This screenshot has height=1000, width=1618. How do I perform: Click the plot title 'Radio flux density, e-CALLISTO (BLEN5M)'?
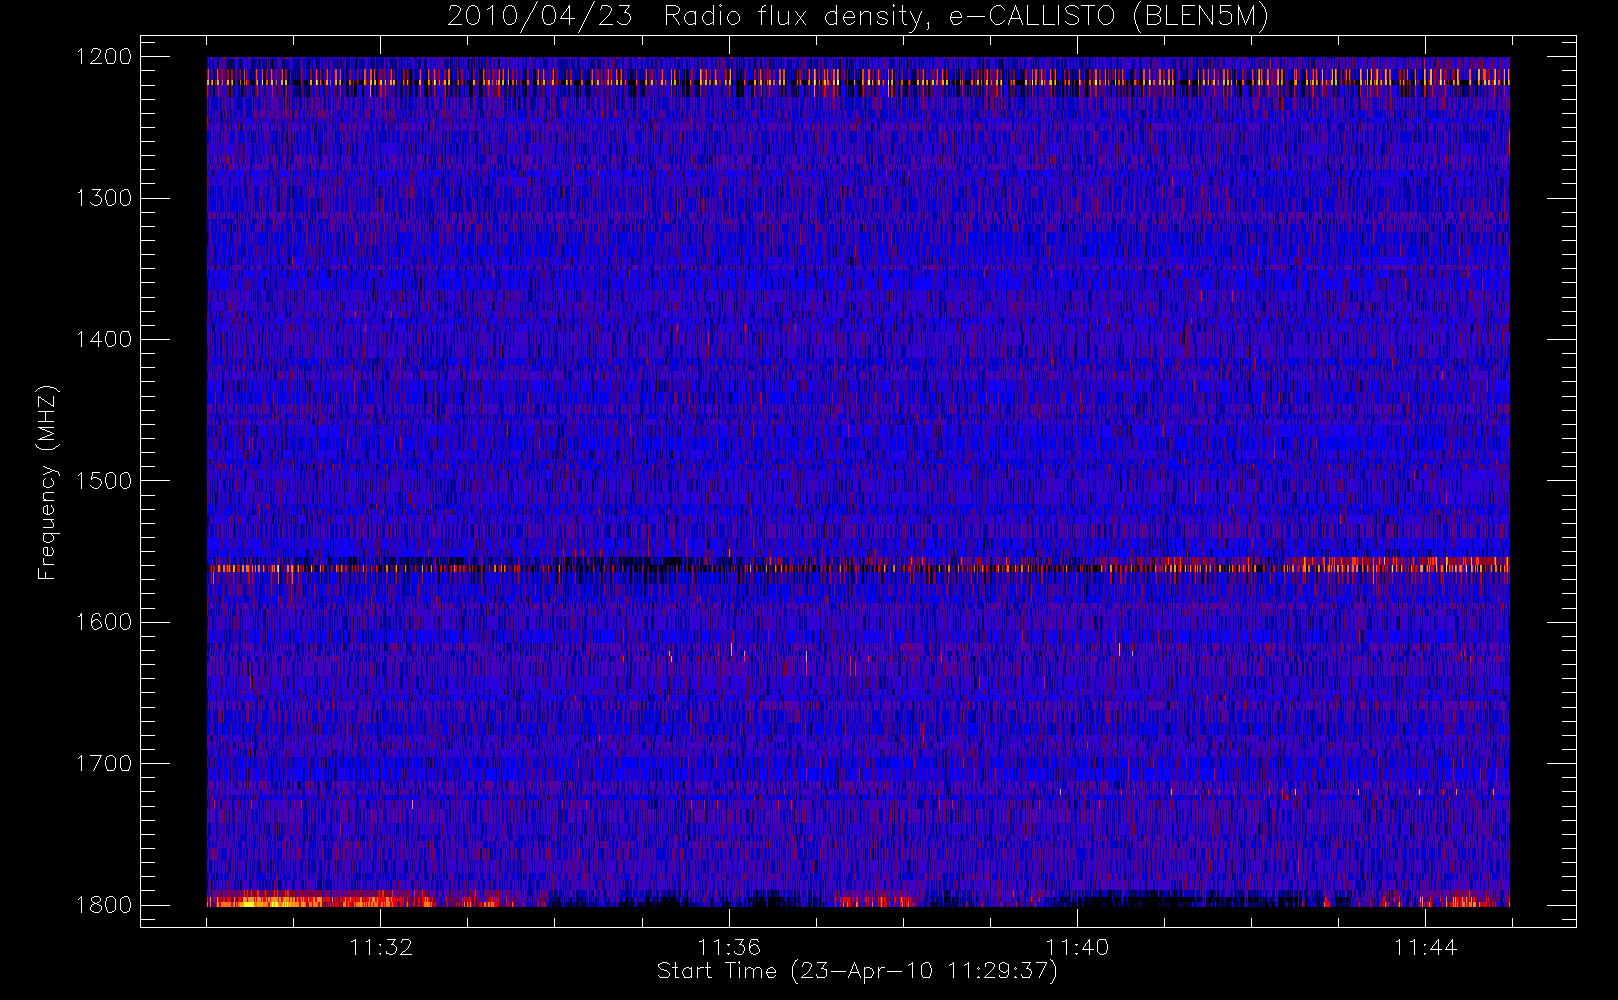click(x=966, y=17)
